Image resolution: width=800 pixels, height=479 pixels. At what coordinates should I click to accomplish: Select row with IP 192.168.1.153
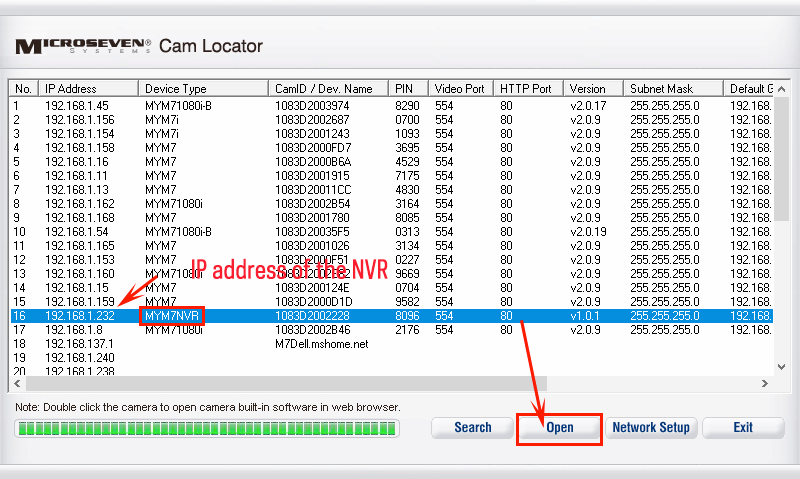(391, 260)
